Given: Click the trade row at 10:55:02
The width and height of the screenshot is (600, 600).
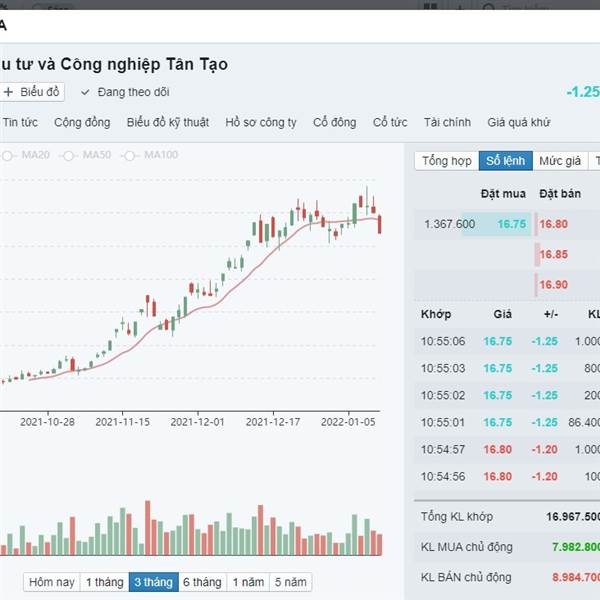Looking at the screenshot, I should (507, 395).
